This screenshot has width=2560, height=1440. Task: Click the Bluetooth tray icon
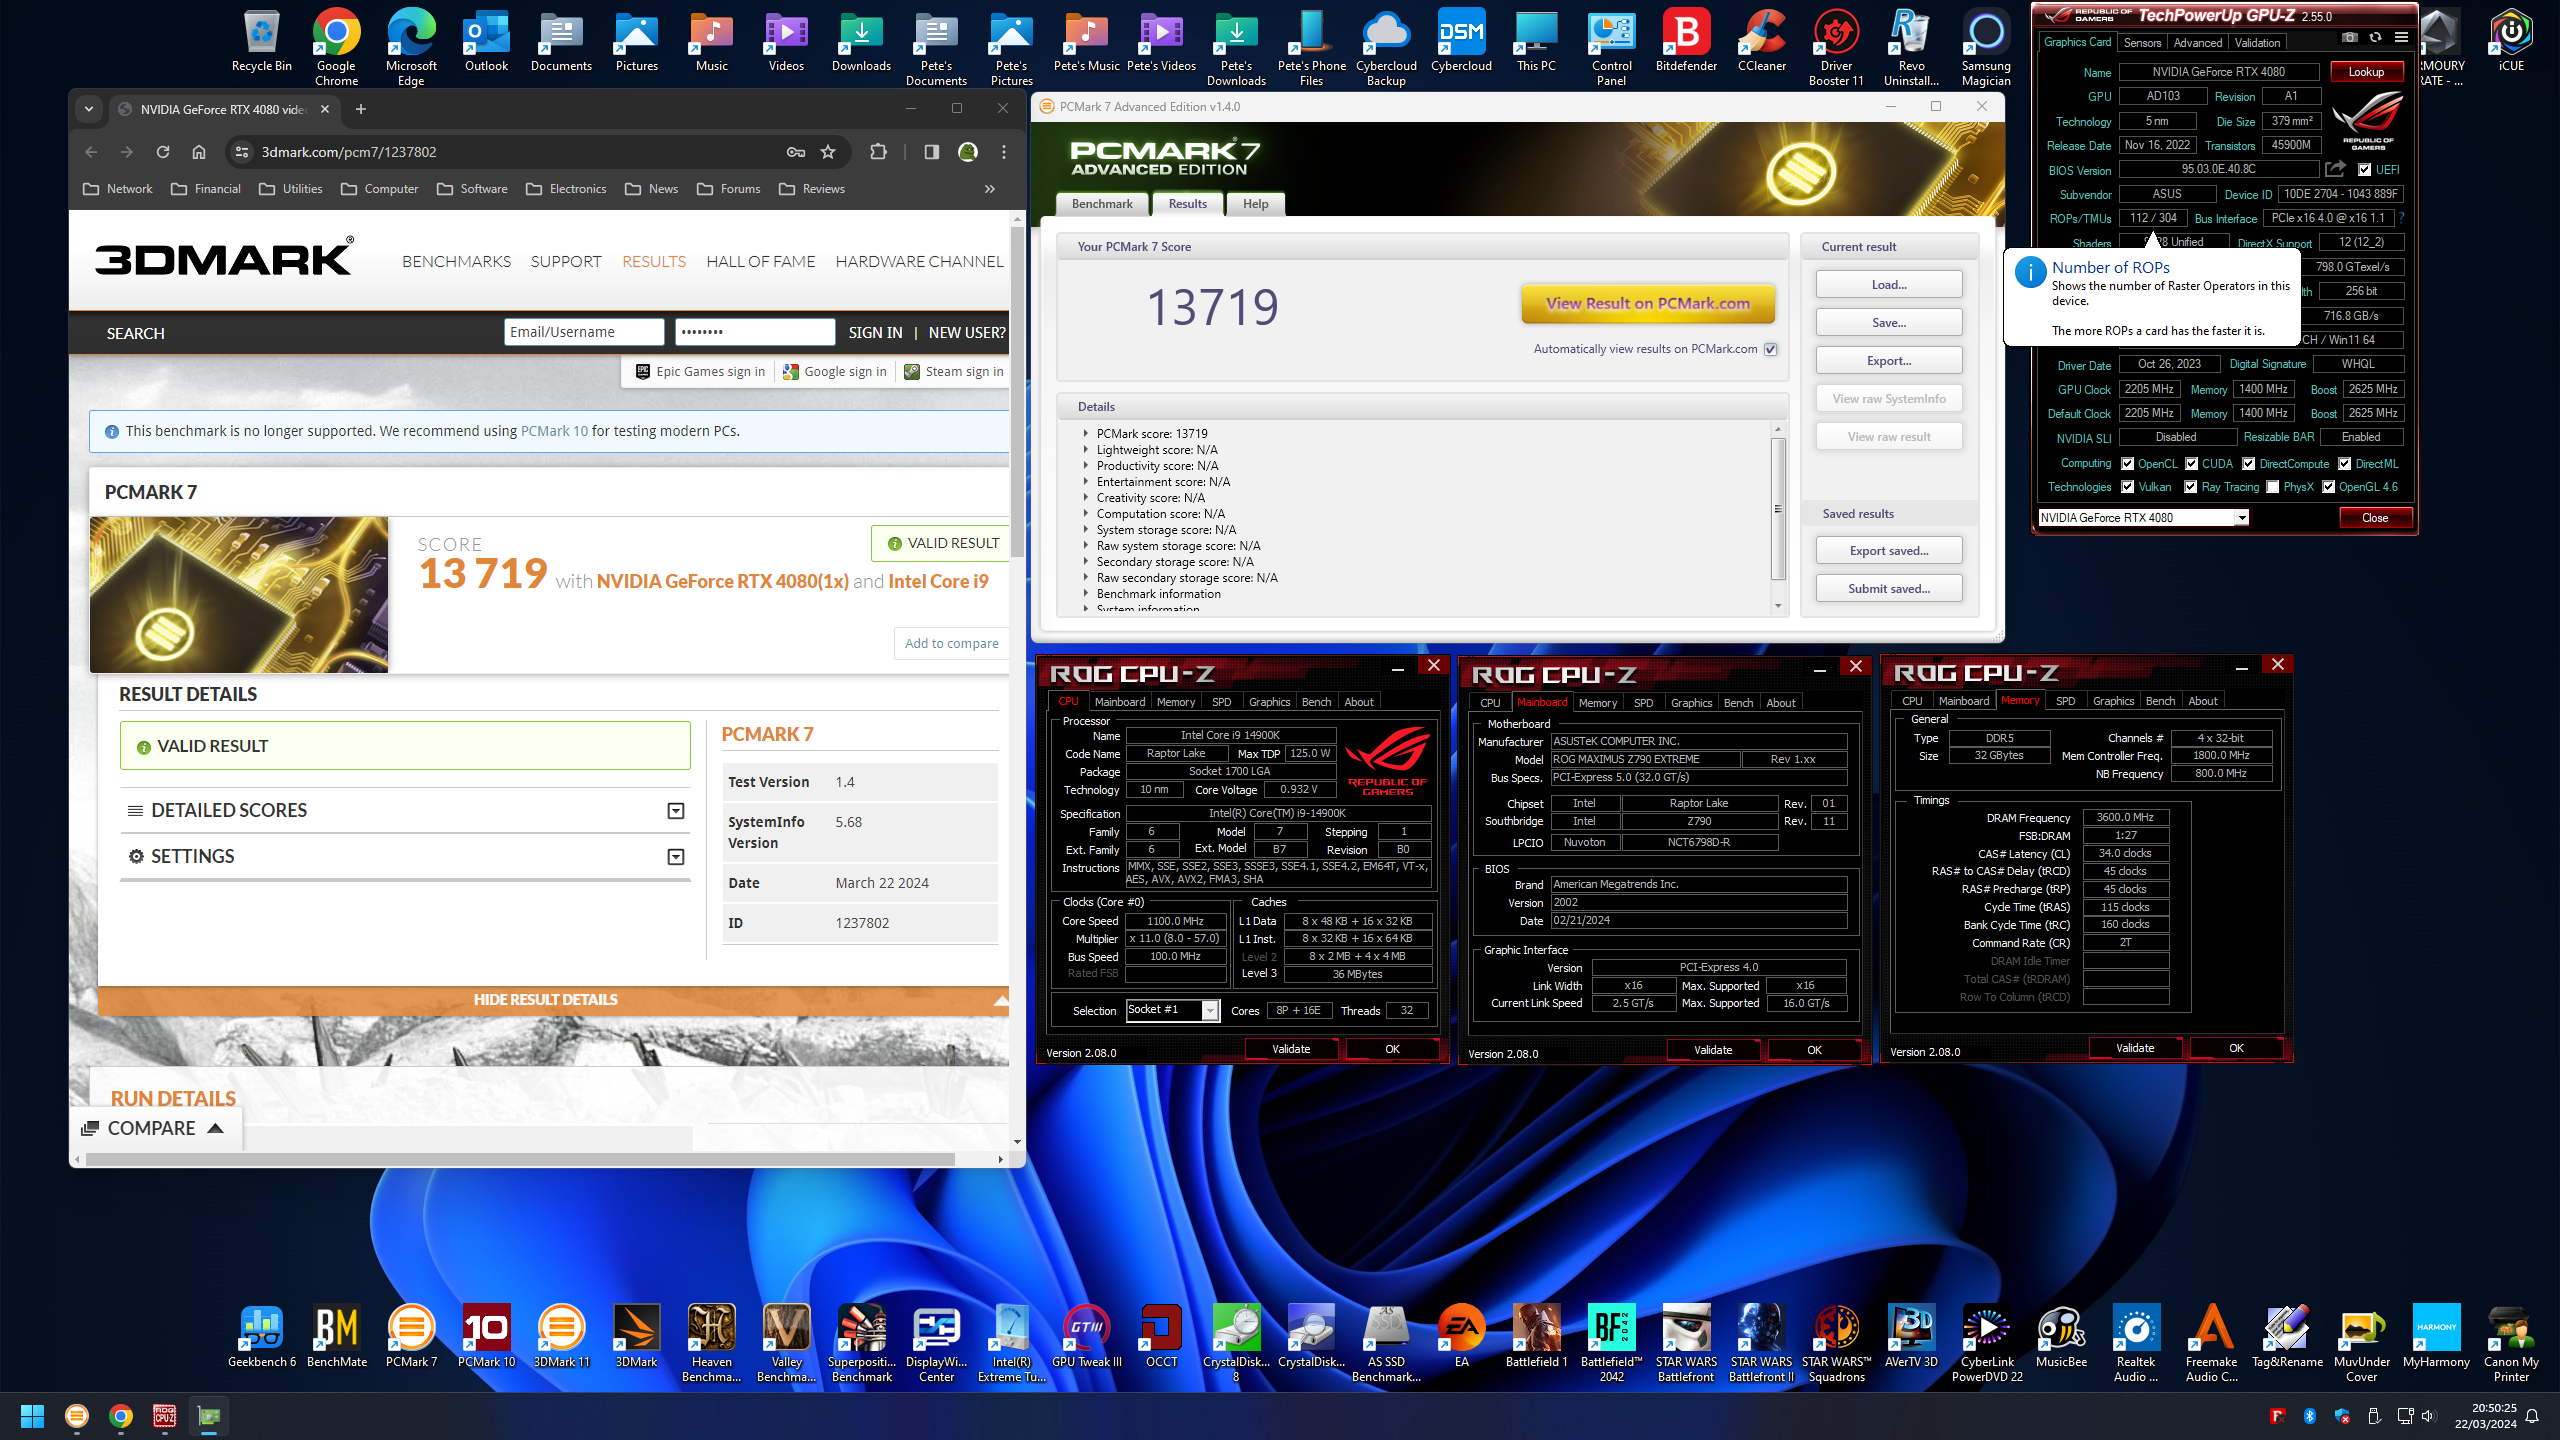point(2310,1416)
